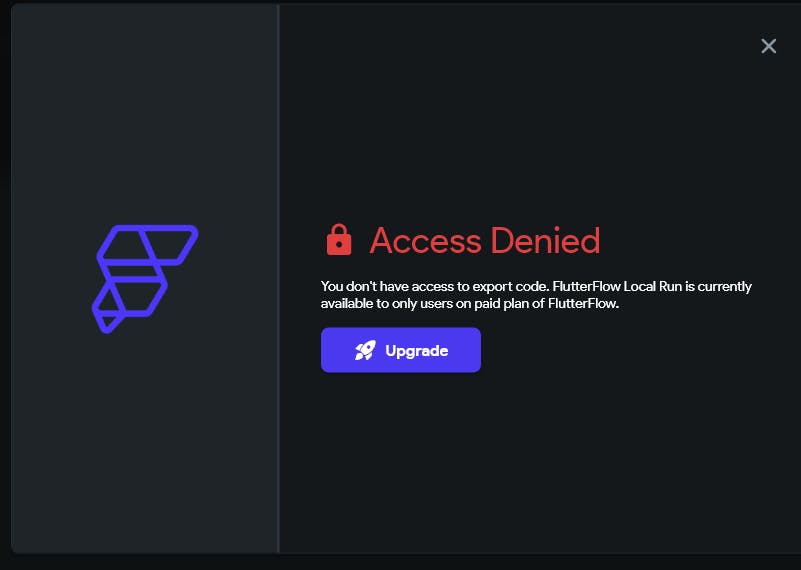Close the Access Denied dialog with X

point(768,46)
